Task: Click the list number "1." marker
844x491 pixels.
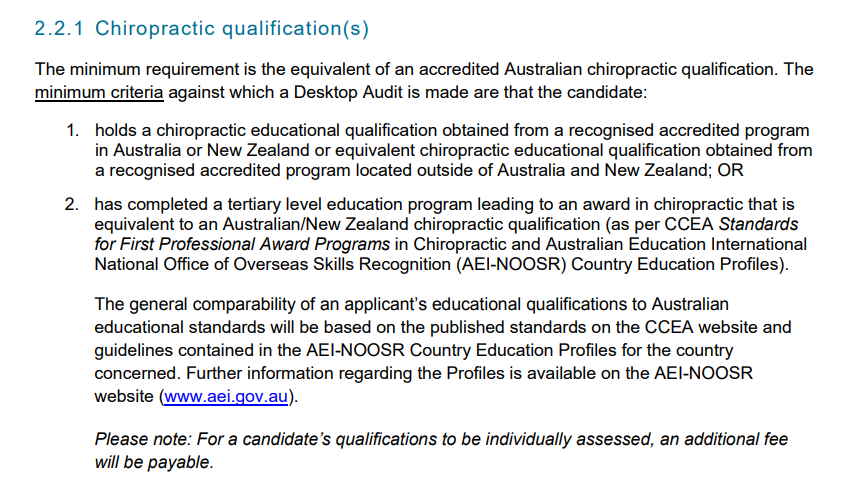Action: (73, 130)
